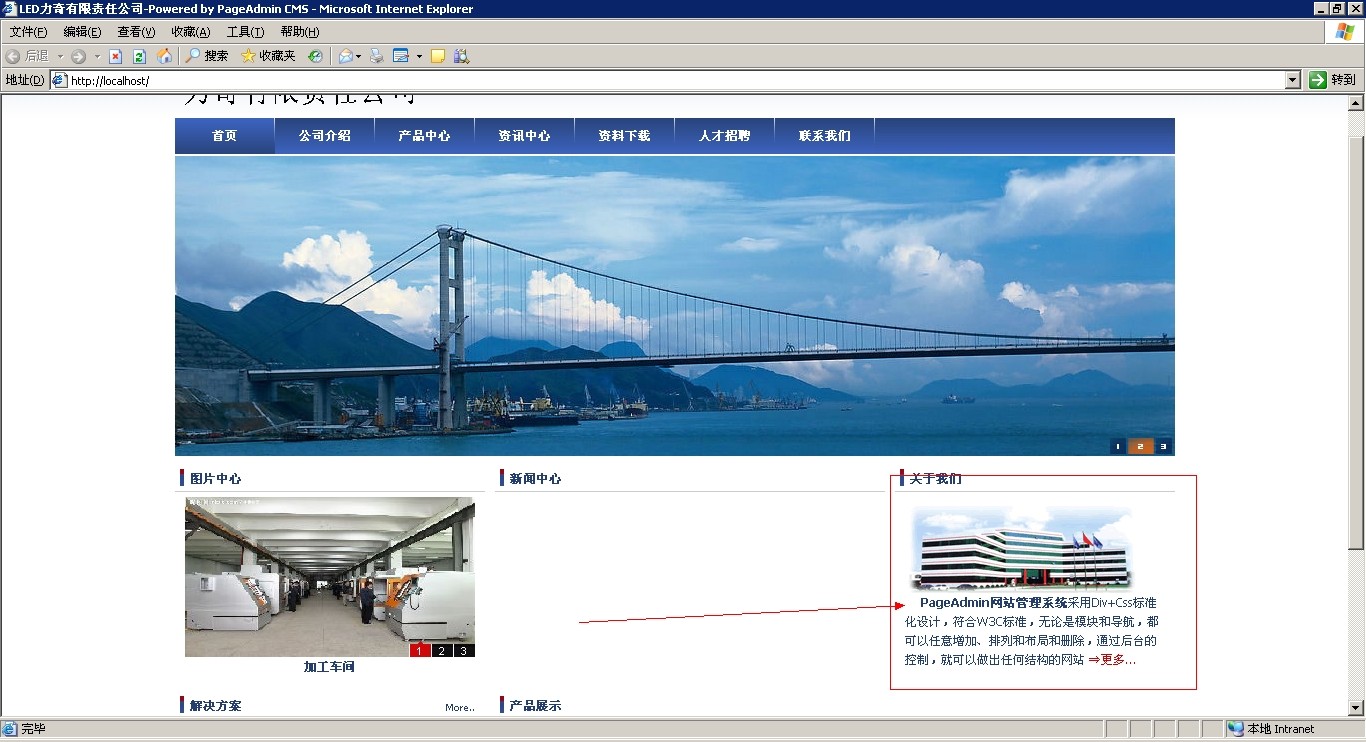Show image 2 in 图片中心 slideshow

click(x=442, y=651)
